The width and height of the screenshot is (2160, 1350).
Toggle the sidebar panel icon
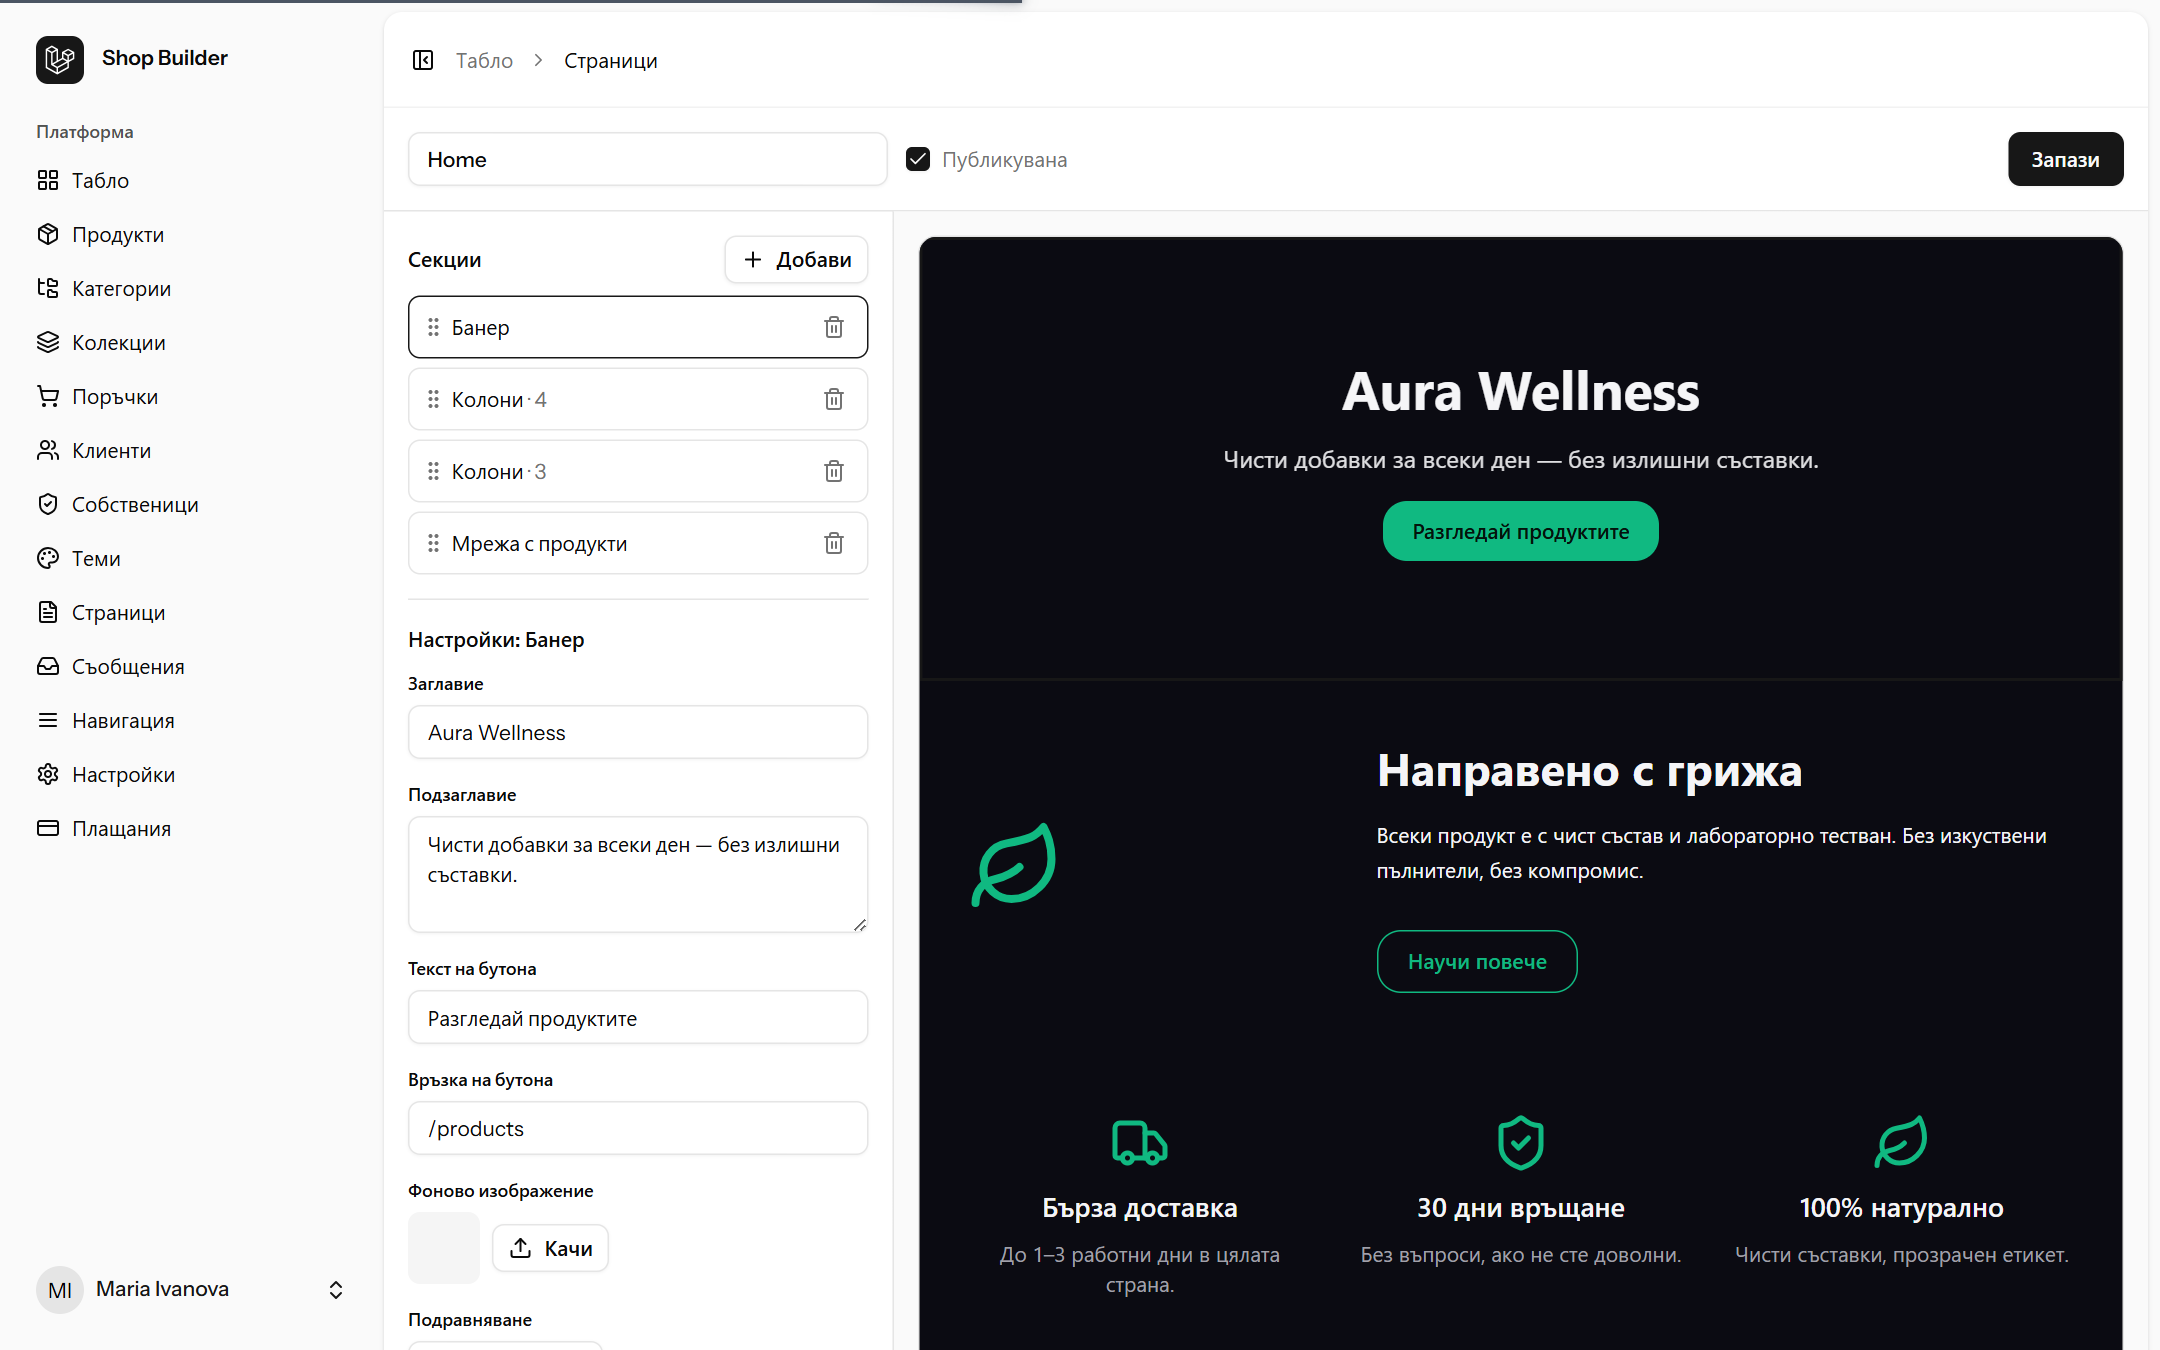coord(423,61)
